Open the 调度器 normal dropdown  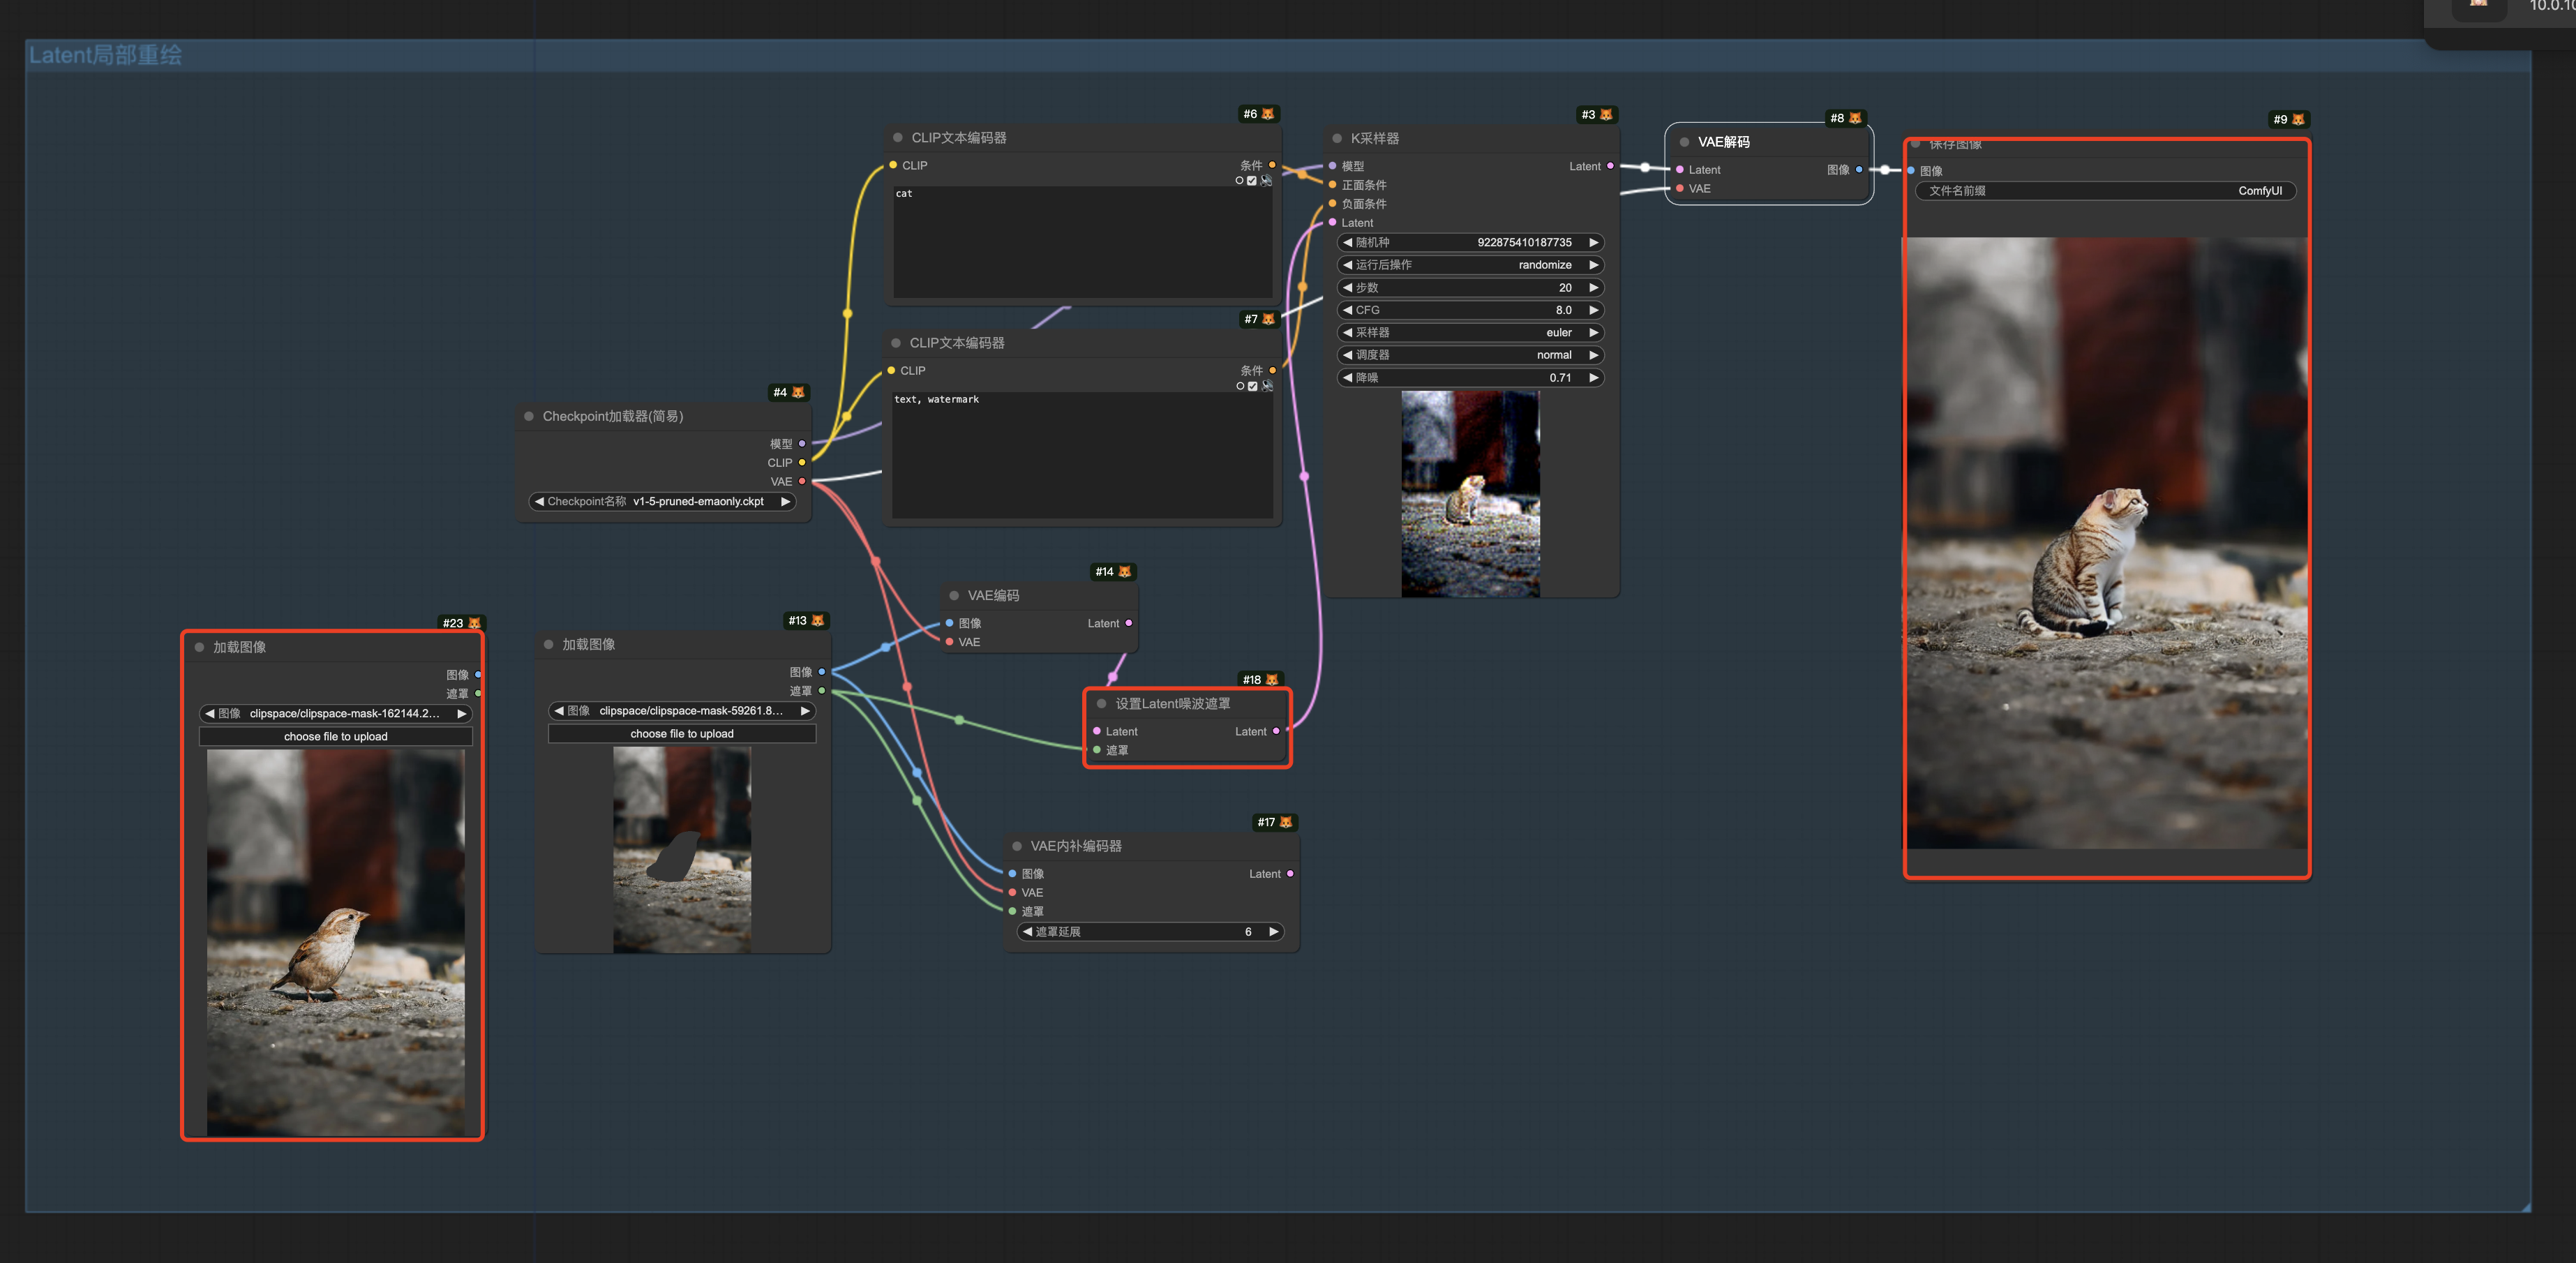pos(1469,355)
